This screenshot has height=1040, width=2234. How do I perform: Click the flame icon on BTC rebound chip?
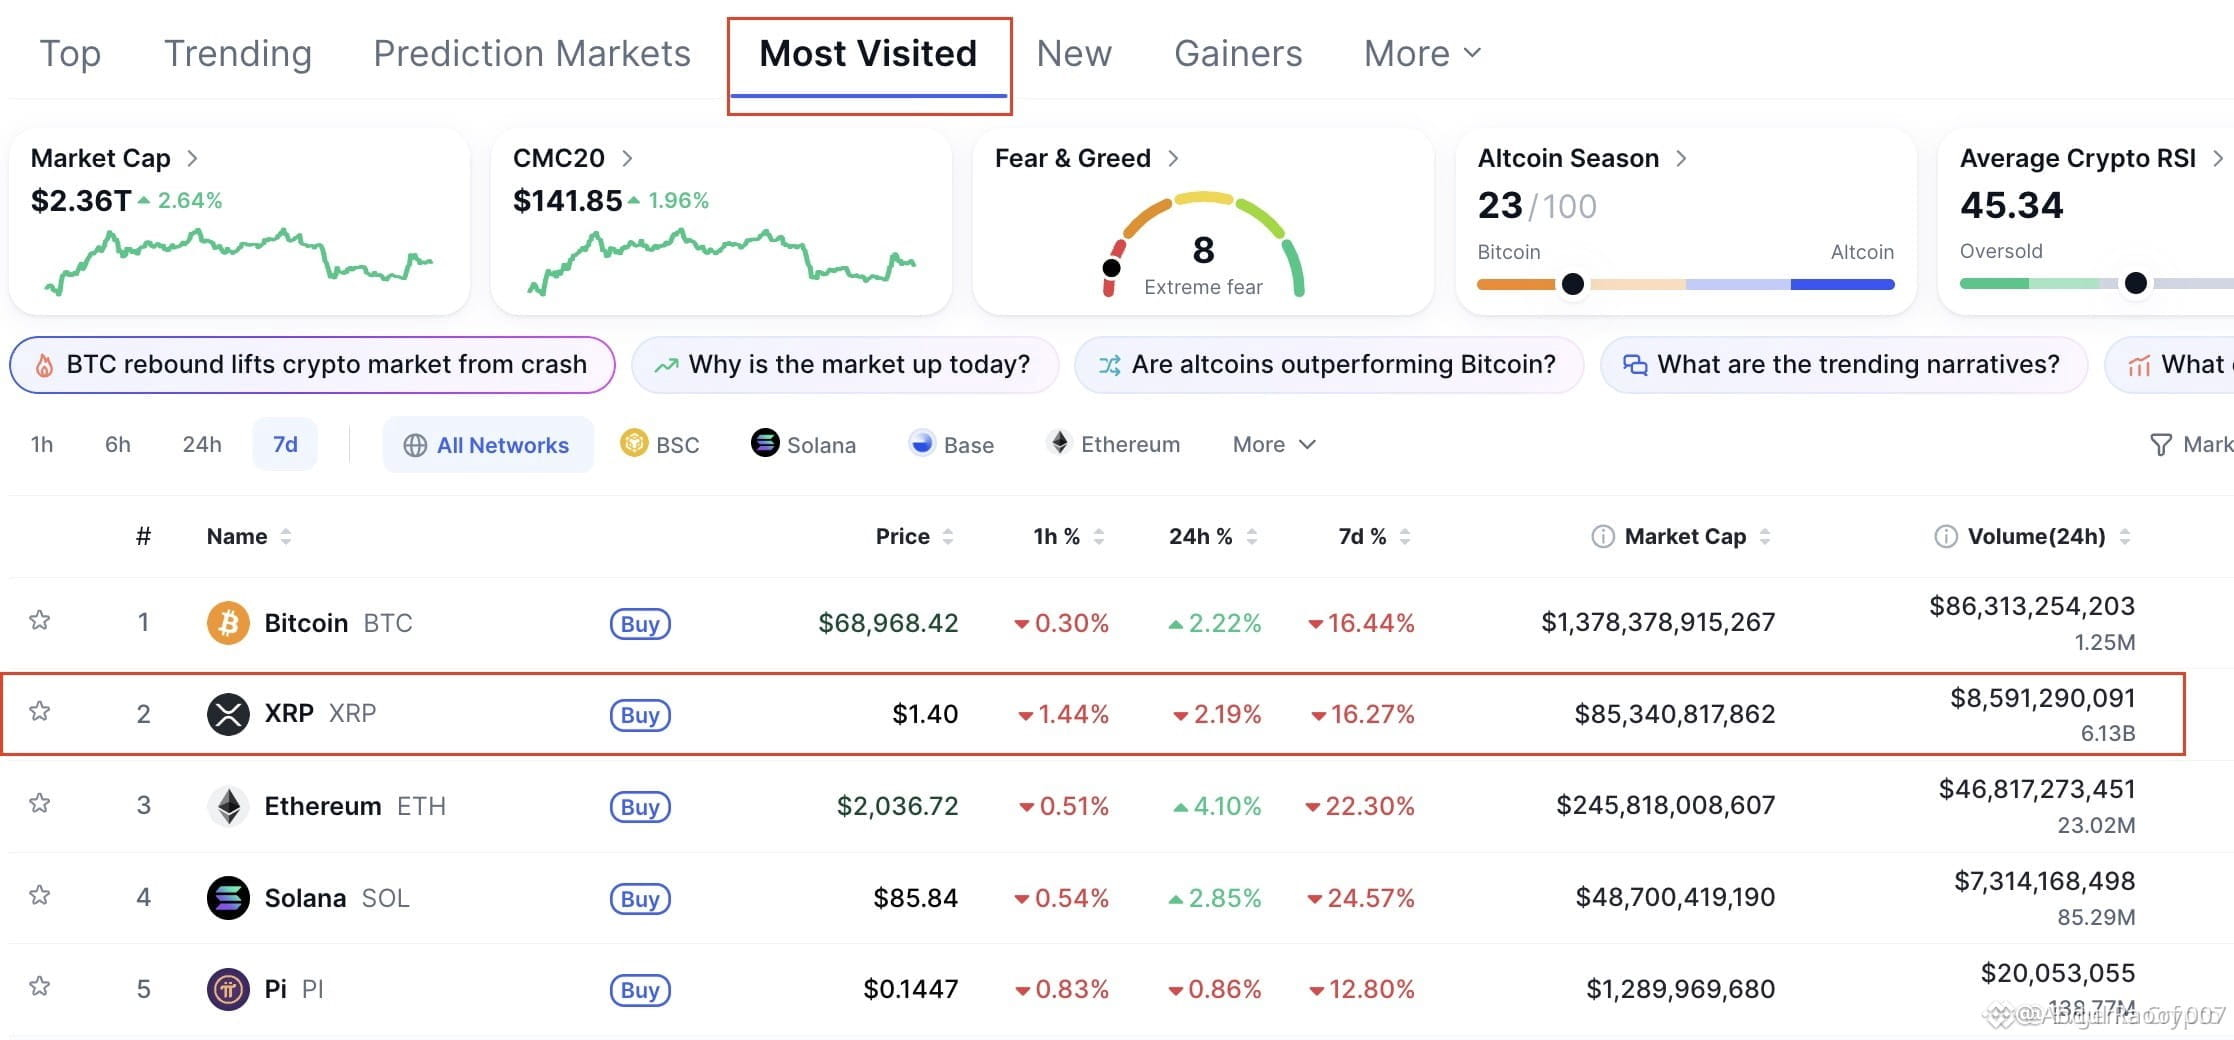pos(44,365)
